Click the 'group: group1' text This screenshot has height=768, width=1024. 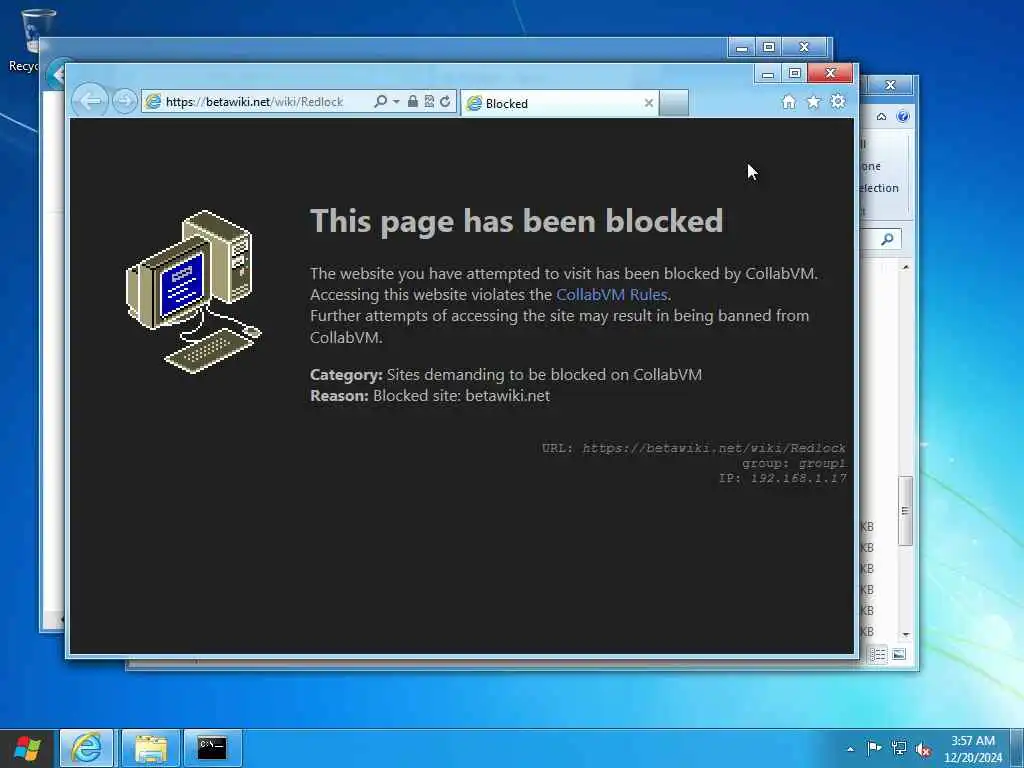793,463
